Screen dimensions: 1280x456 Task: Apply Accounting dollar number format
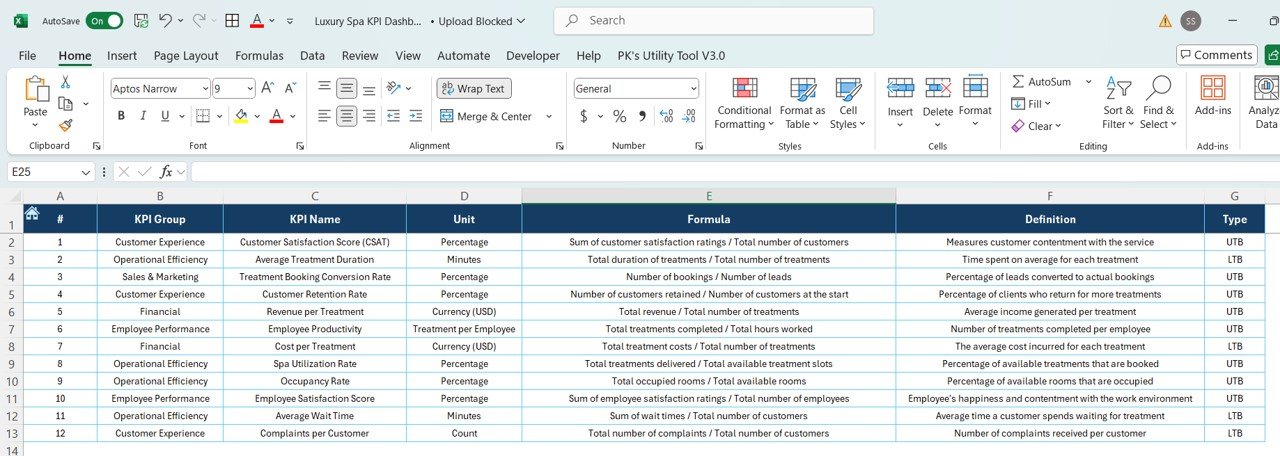tap(584, 116)
